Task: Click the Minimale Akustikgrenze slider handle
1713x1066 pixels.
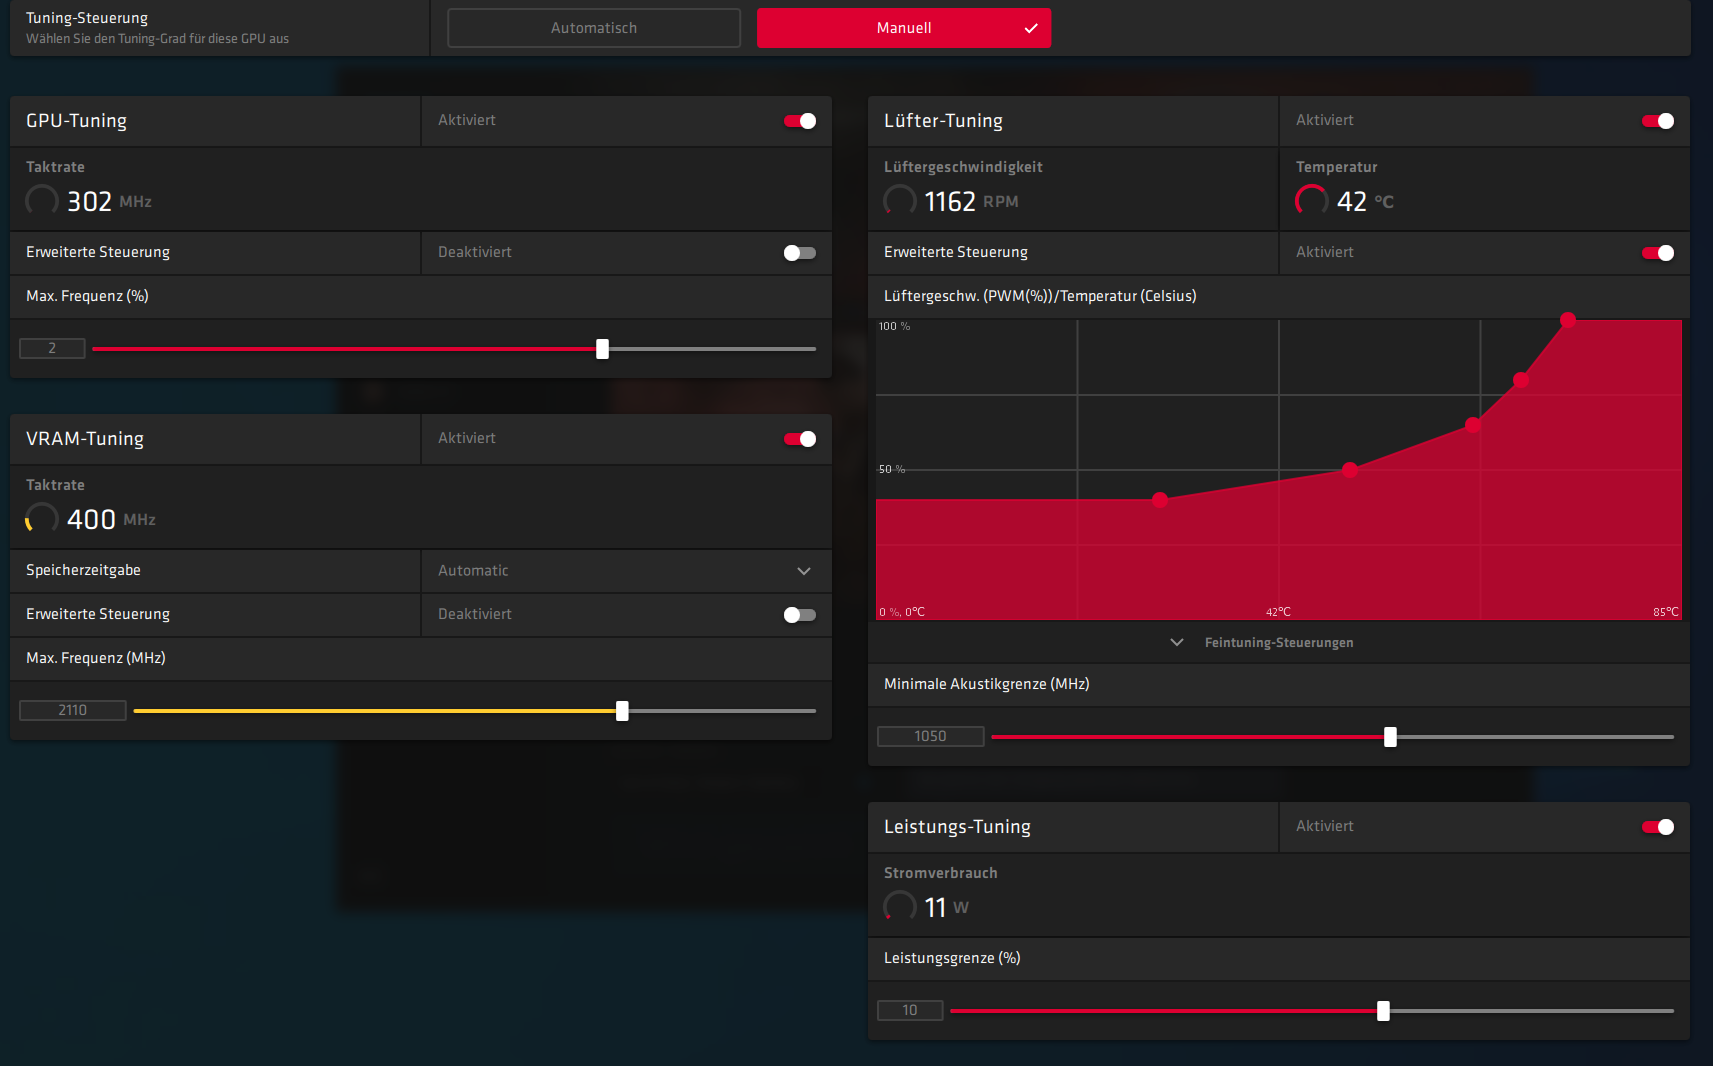Action: click(x=1390, y=737)
